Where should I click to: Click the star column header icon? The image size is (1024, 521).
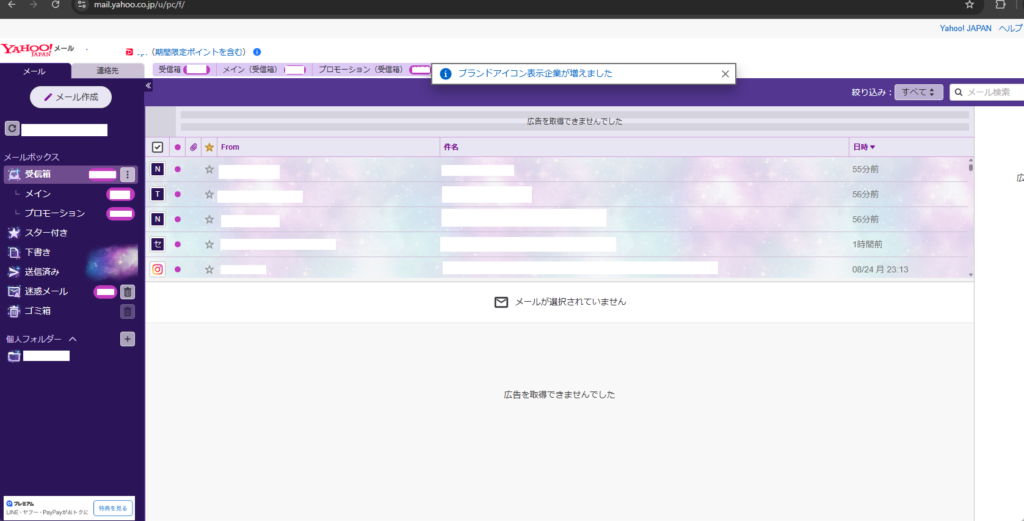coord(209,148)
